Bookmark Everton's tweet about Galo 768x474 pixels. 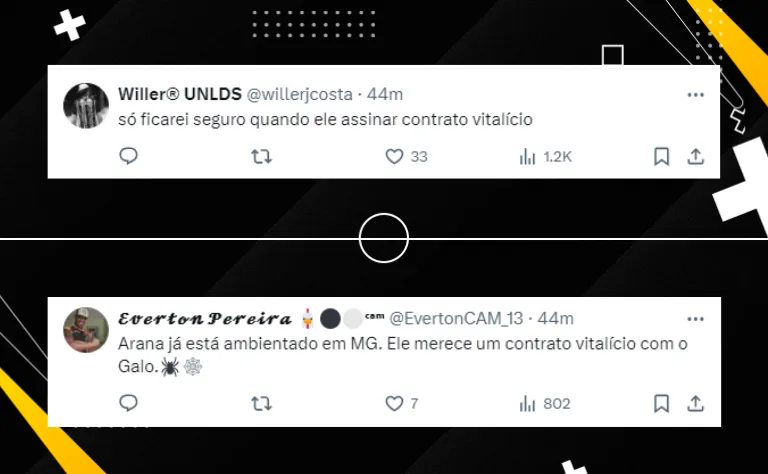point(661,403)
